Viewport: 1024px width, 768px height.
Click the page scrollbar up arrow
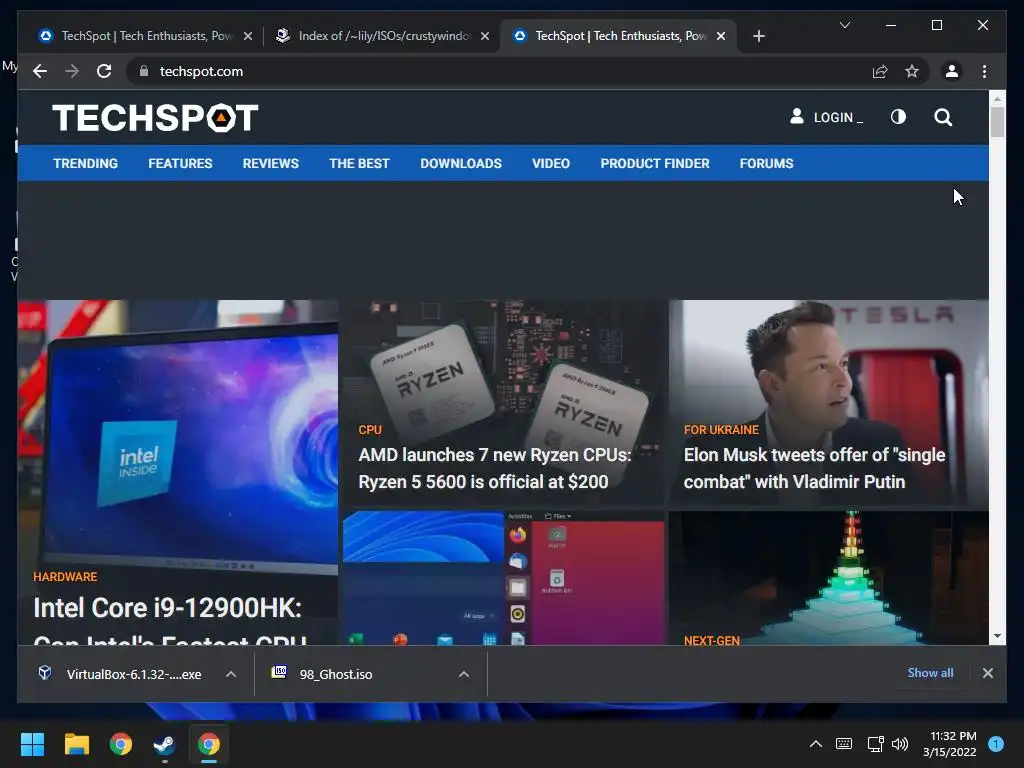pyautogui.click(x=997, y=100)
